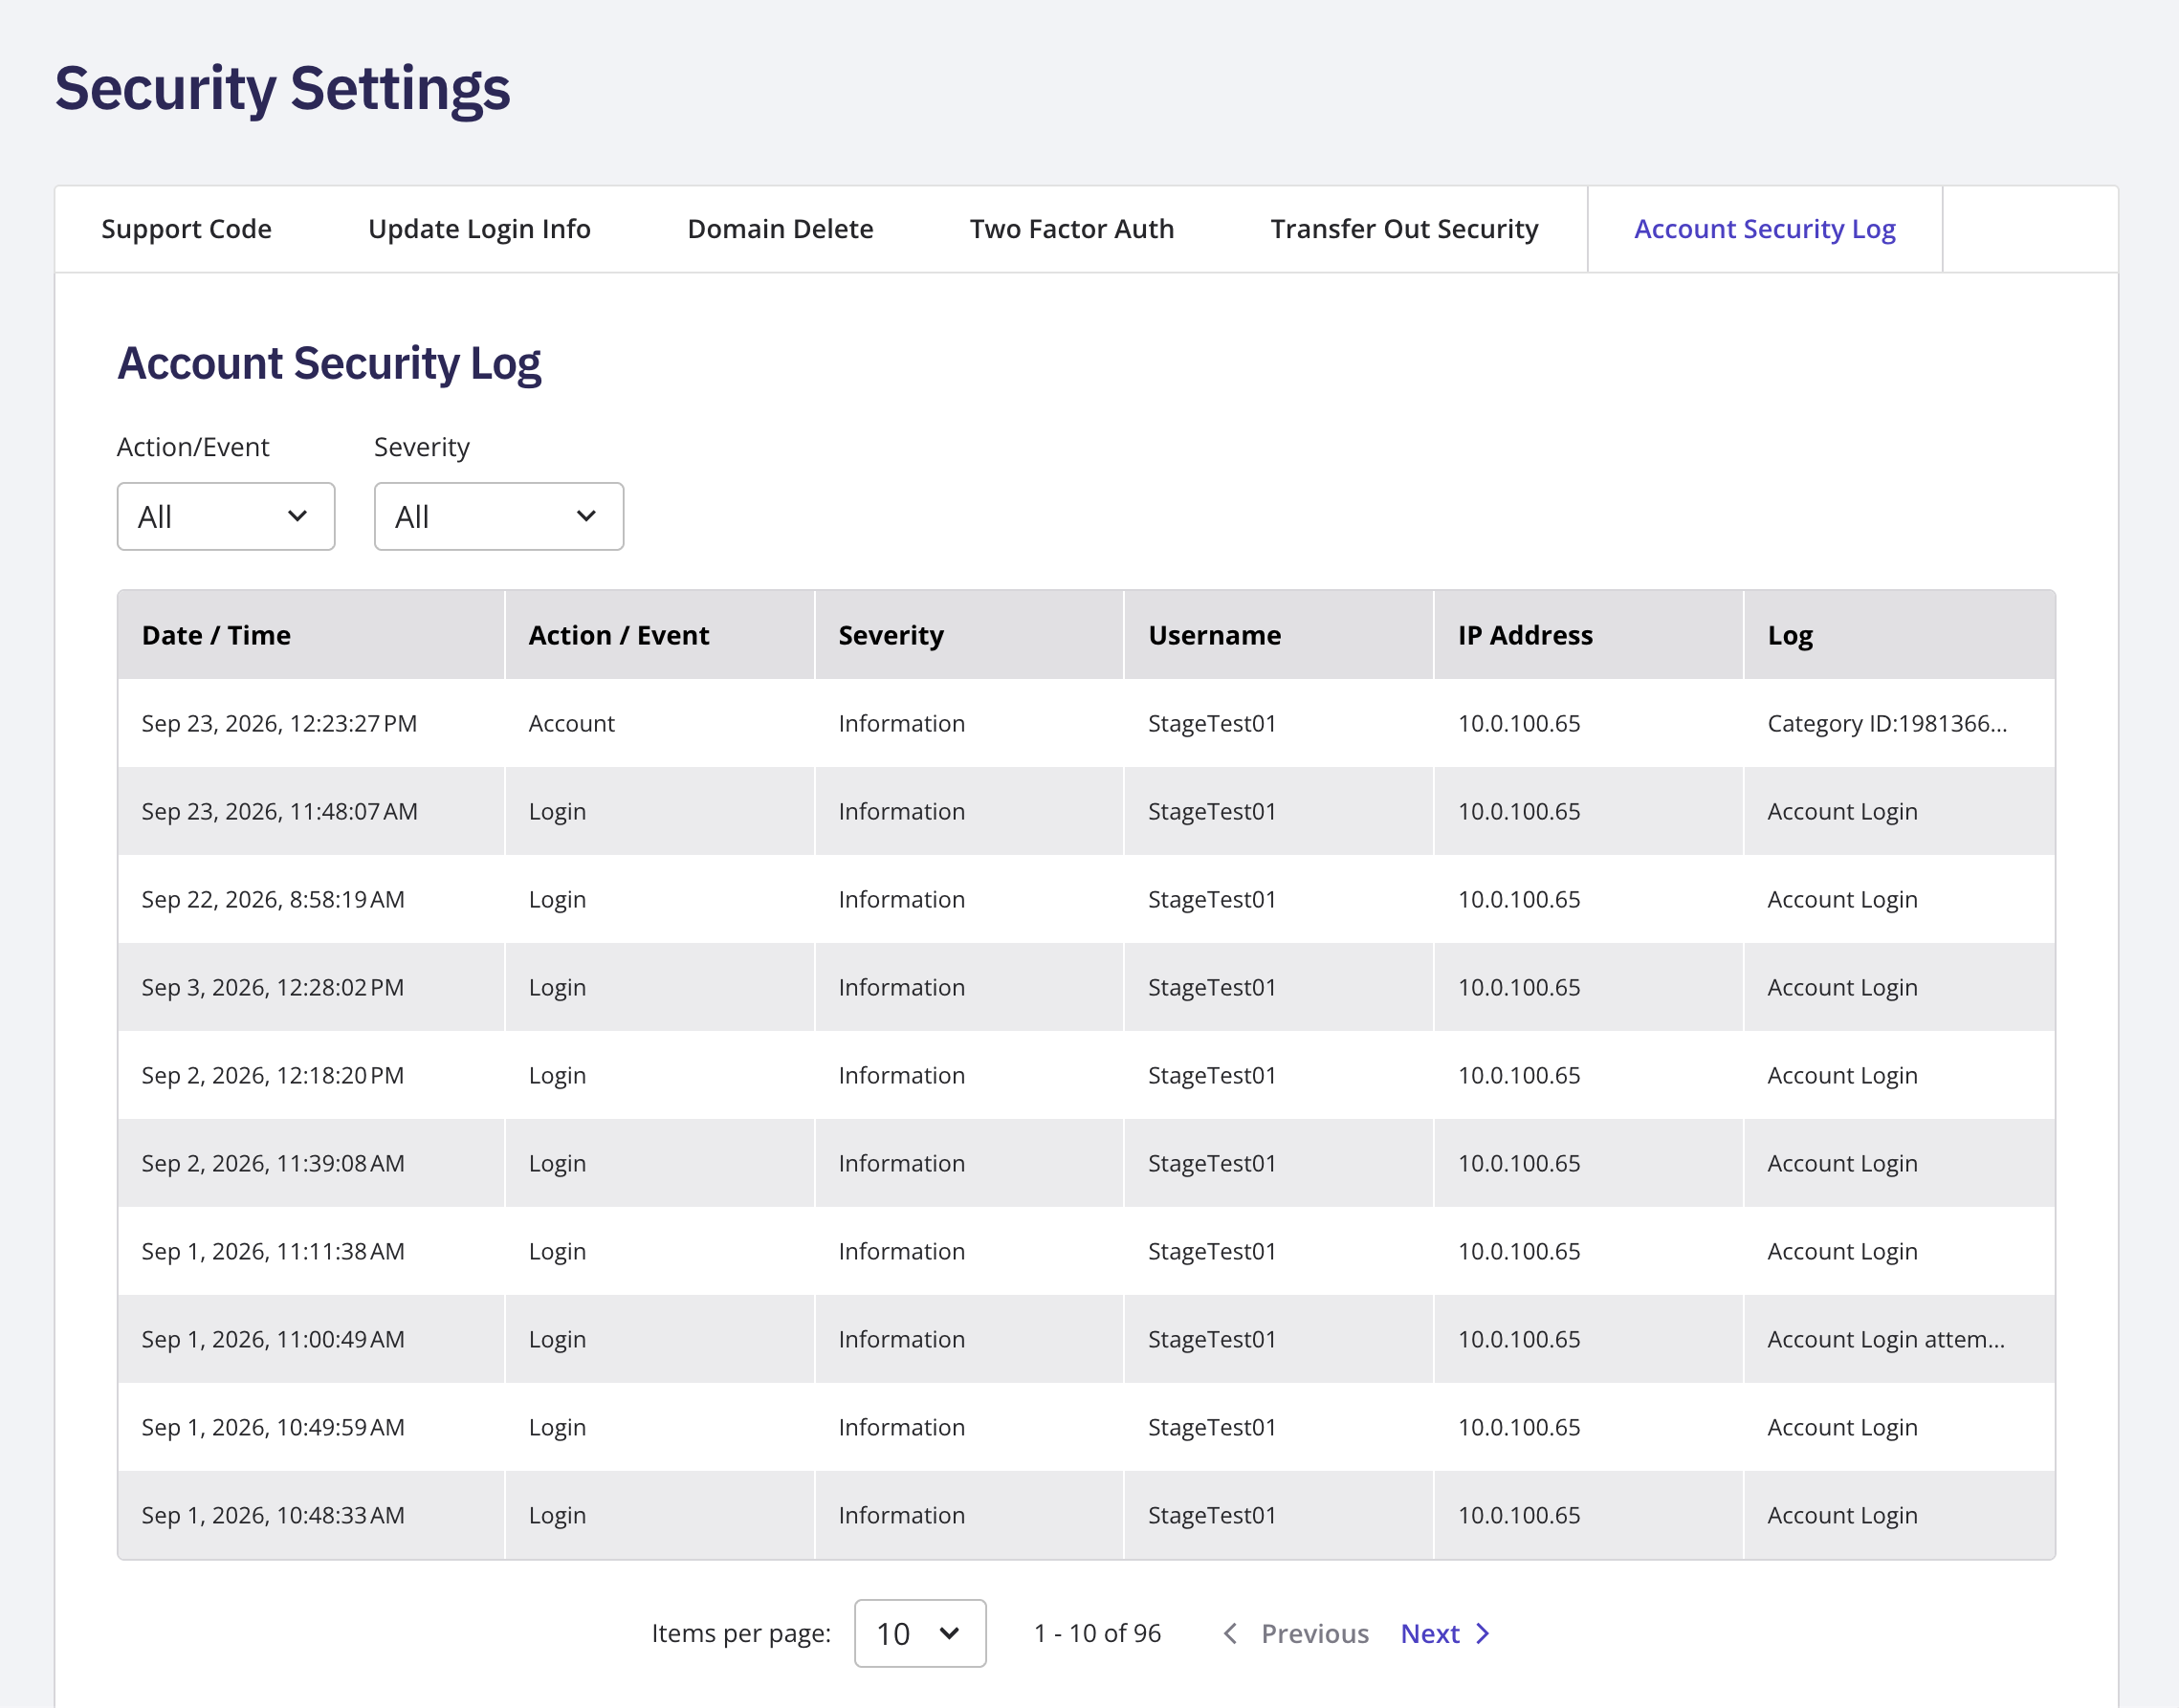Select log entry Sep 22, 2026, 8:58:19 AM

(x=1086, y=899)
